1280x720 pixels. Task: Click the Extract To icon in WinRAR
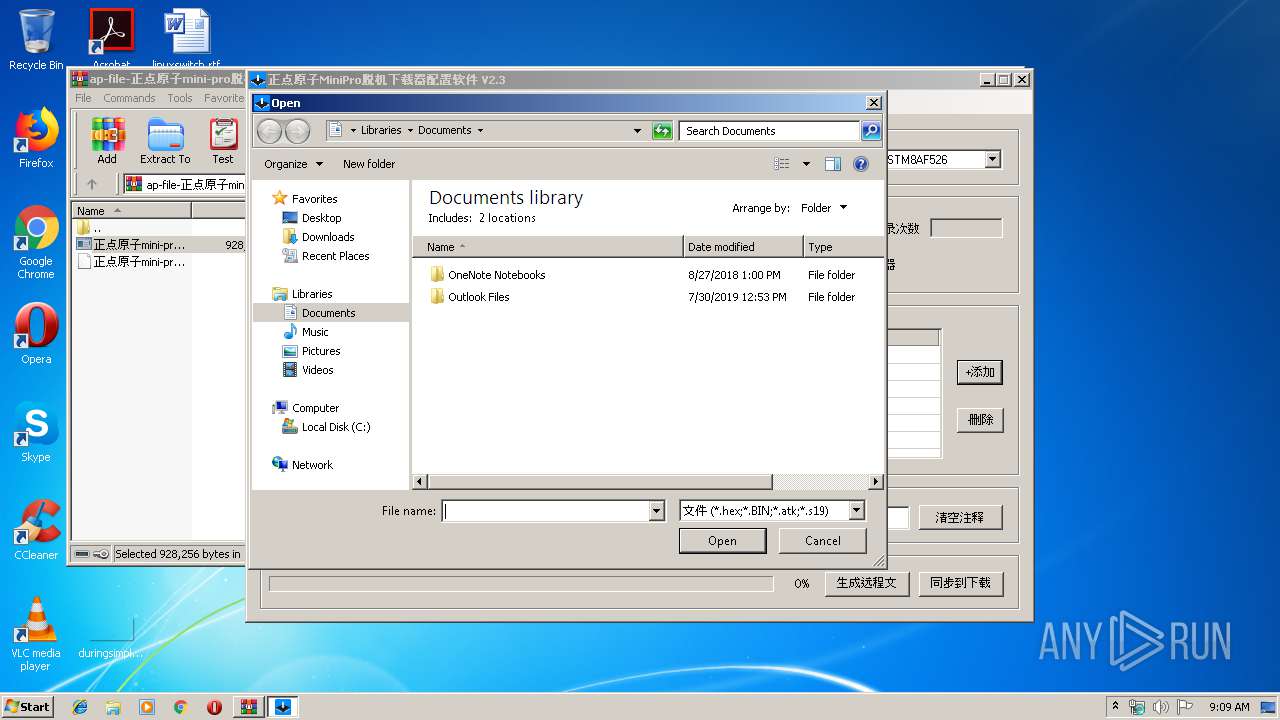(165, 141)
